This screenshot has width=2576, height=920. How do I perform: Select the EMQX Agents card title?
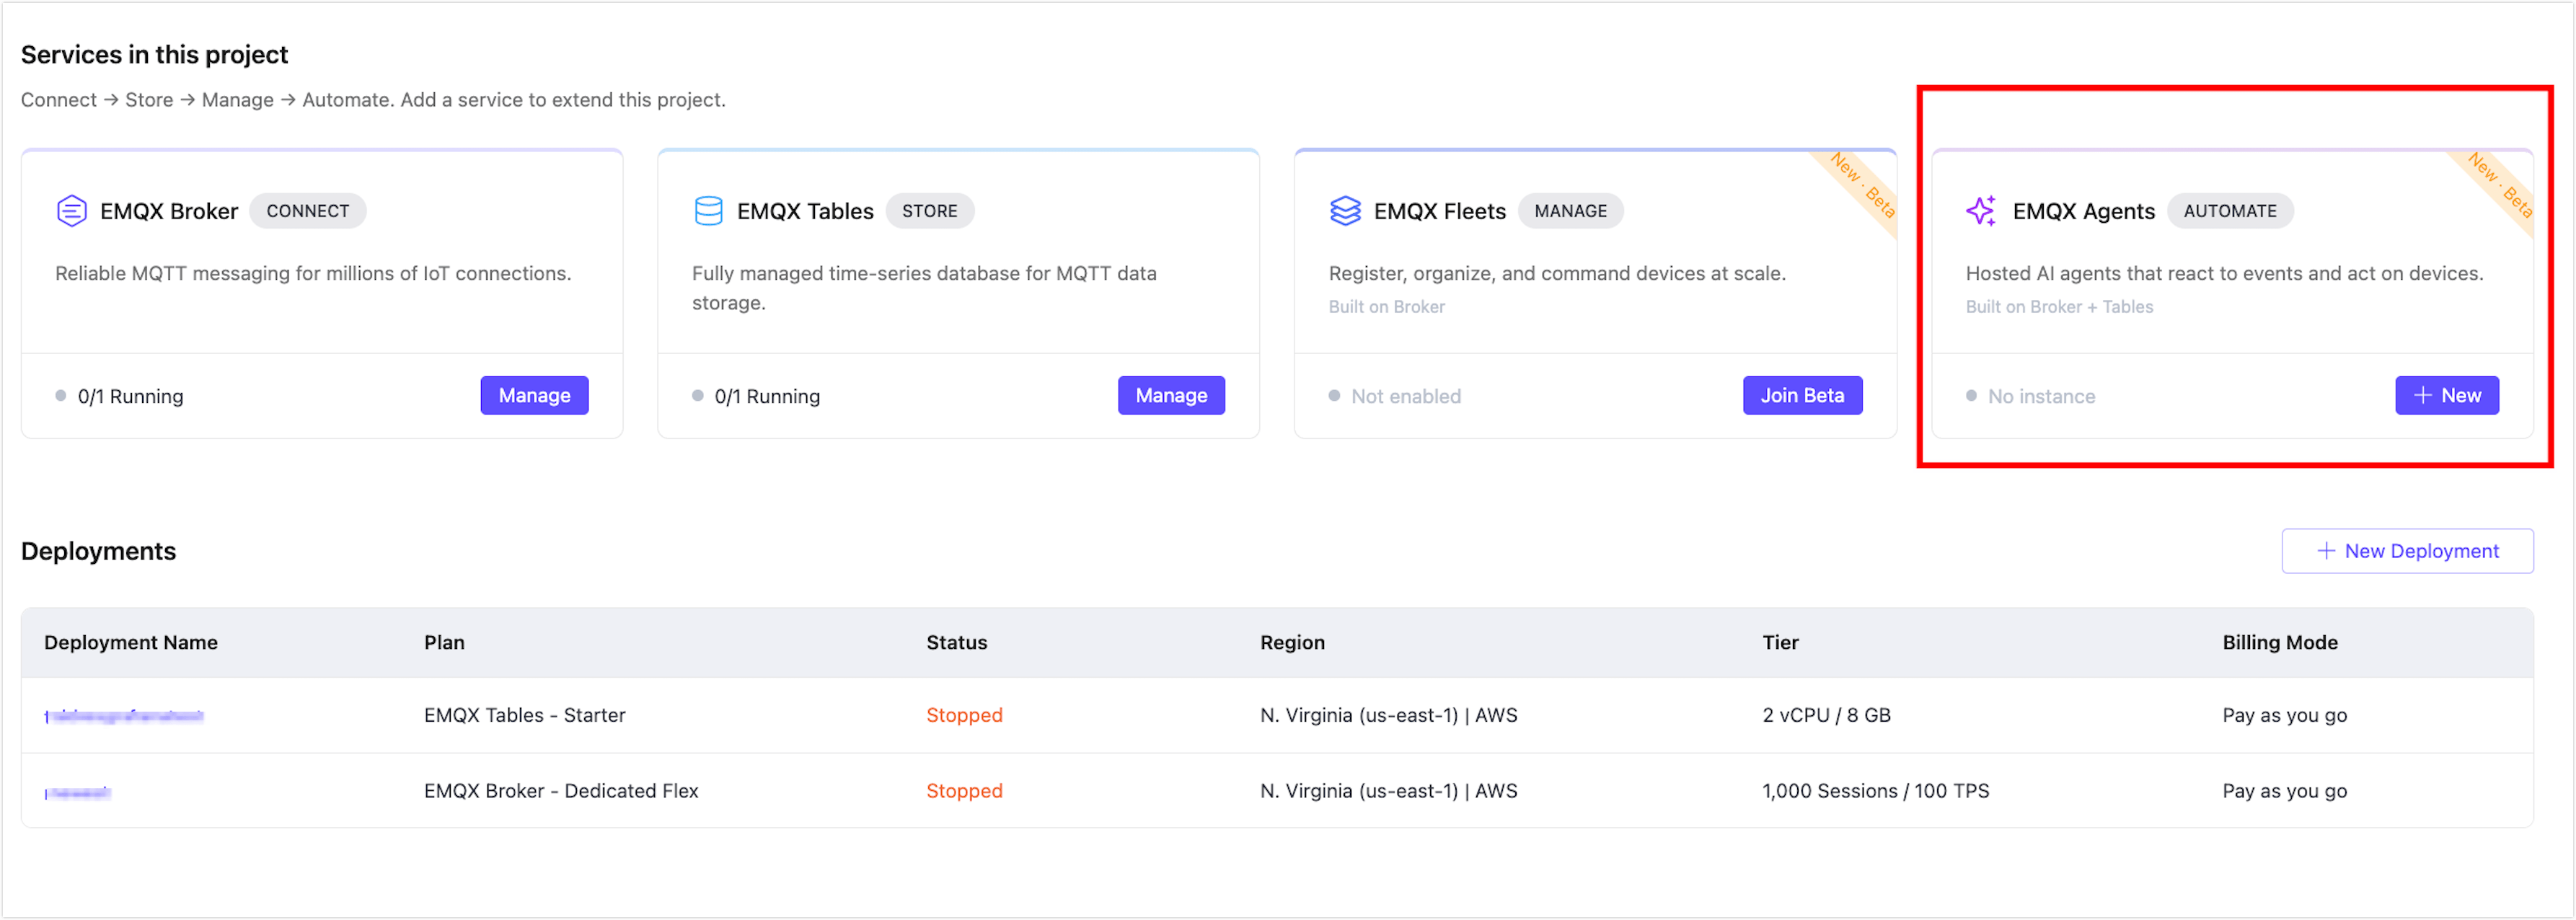pos(2083,211)
